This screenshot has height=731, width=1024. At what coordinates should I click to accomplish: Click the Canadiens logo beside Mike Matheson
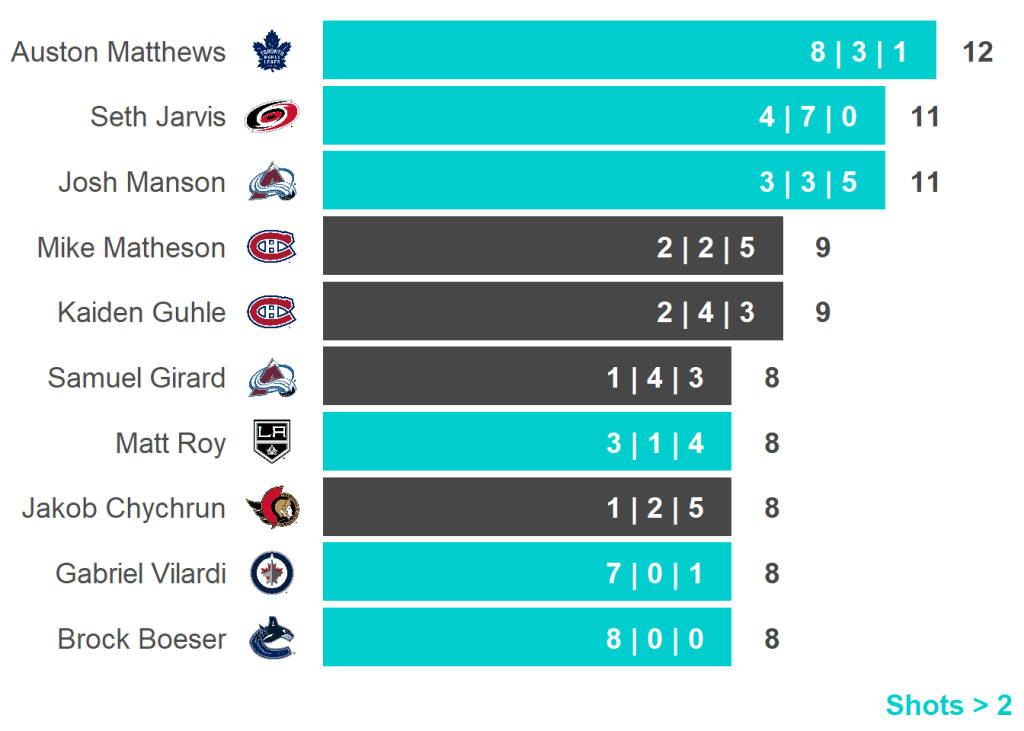271,247
